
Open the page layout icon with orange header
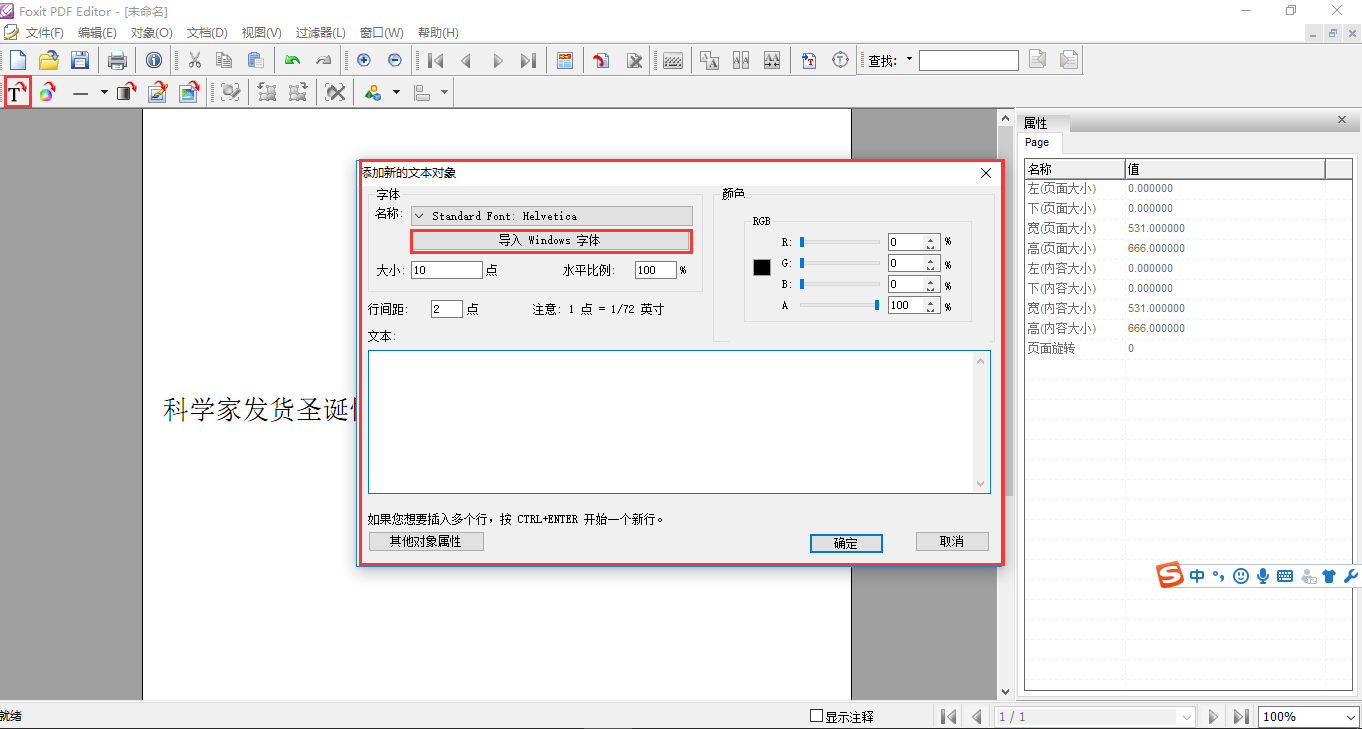click(565, 60)
